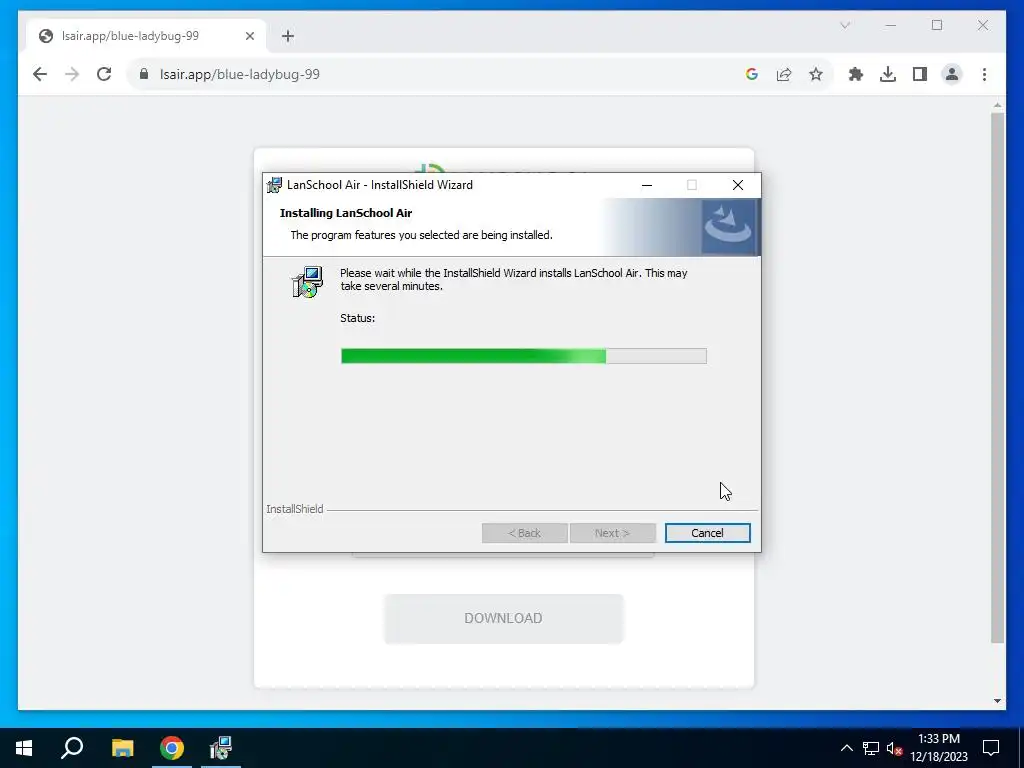Click the Chrome back arrow
The height and width of the screenshot is (768, 1024).
click(x=40, y=74)
